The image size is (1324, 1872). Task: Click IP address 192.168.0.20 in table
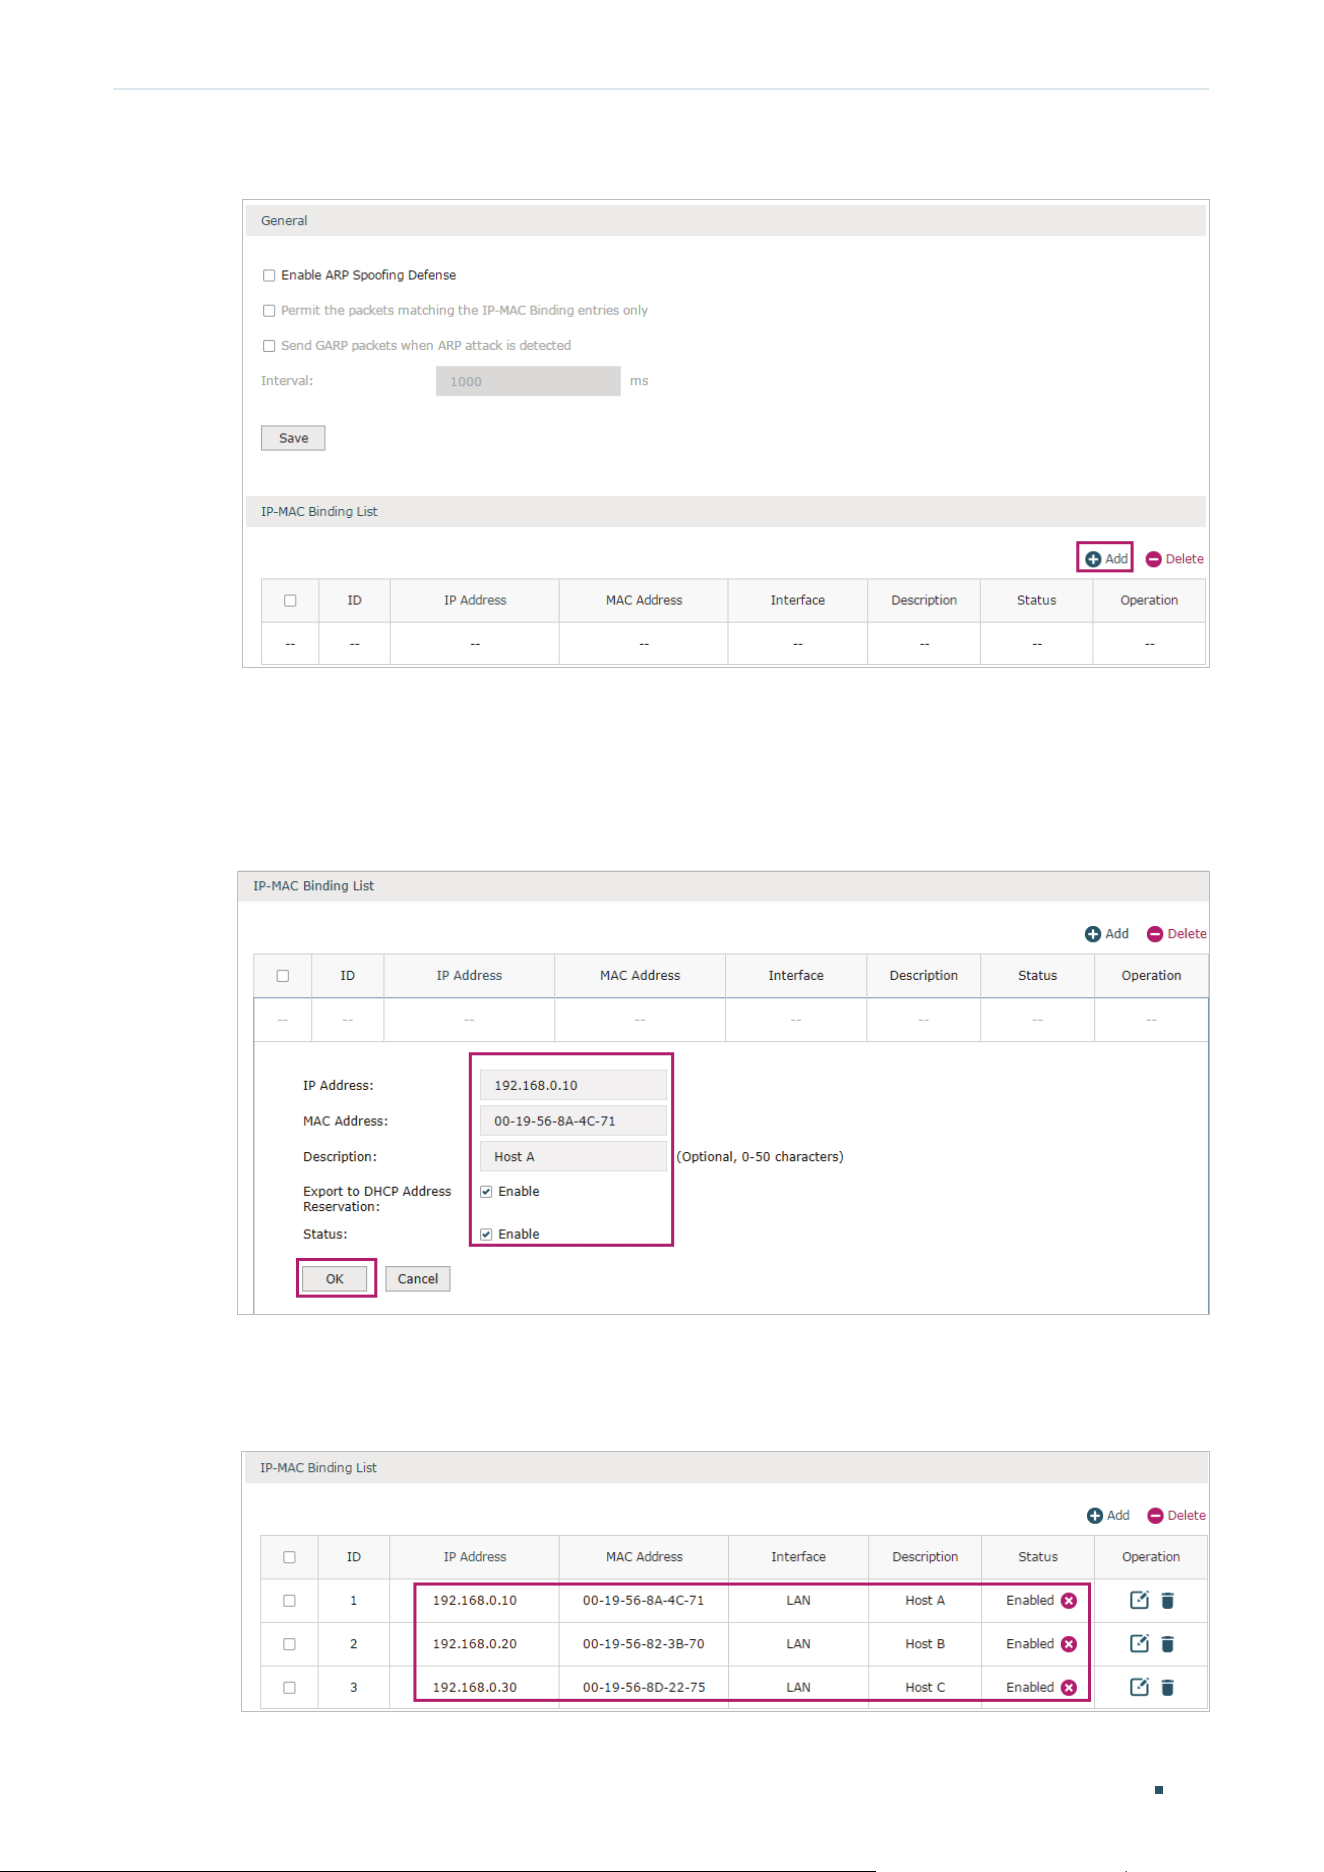point(475,1644)
